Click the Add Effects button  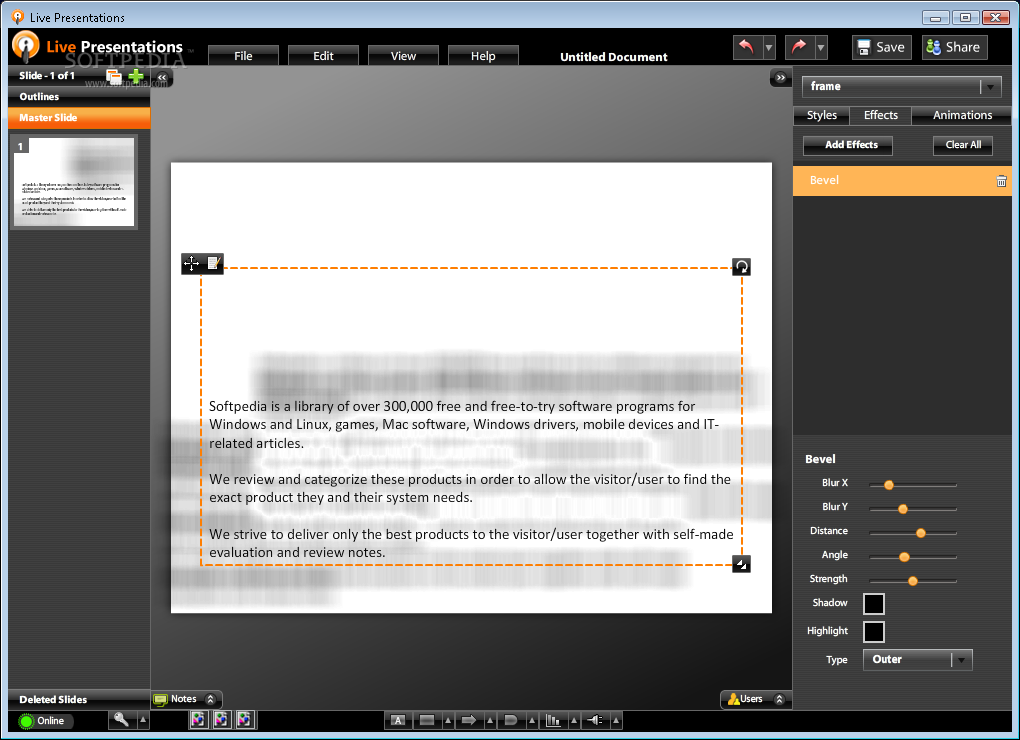(x=848, y=145)
